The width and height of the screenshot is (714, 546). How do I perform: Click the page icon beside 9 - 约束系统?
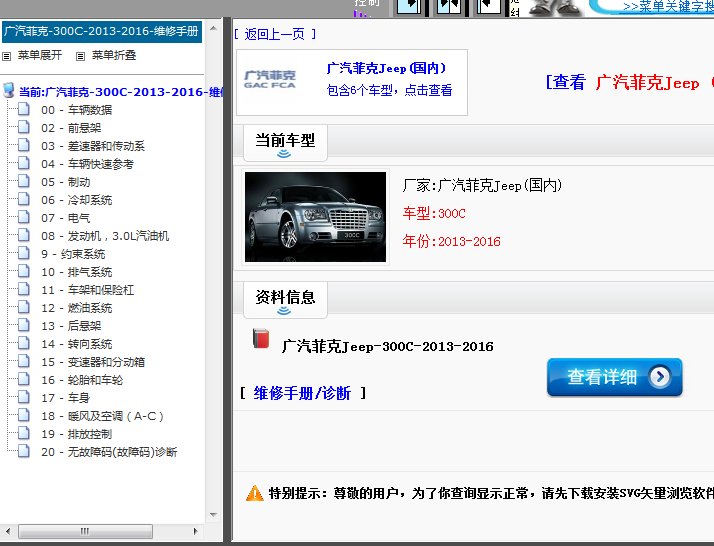[24, 253]
